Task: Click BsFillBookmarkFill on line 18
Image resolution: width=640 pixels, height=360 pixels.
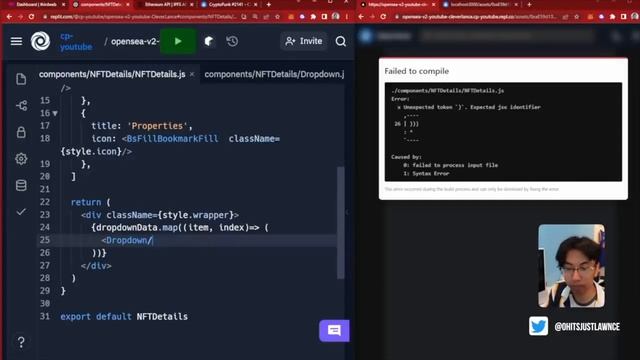Action: tap(172, 139)
